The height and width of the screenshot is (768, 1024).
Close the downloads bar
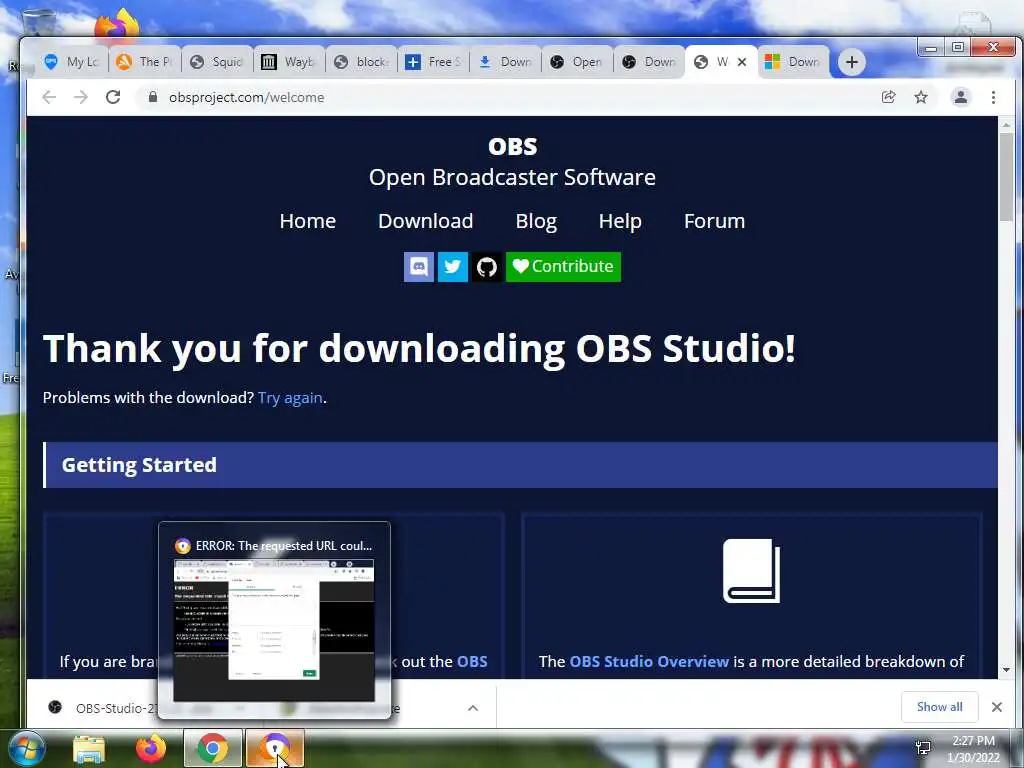(x=997, y=707)
